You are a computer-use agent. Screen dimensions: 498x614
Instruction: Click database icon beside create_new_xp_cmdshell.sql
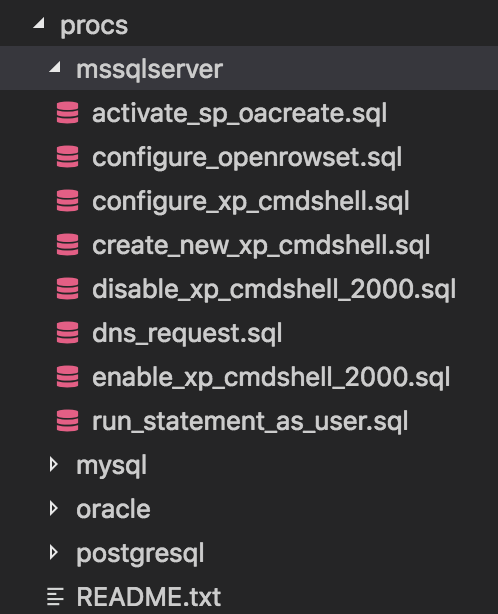coord(67,245)
